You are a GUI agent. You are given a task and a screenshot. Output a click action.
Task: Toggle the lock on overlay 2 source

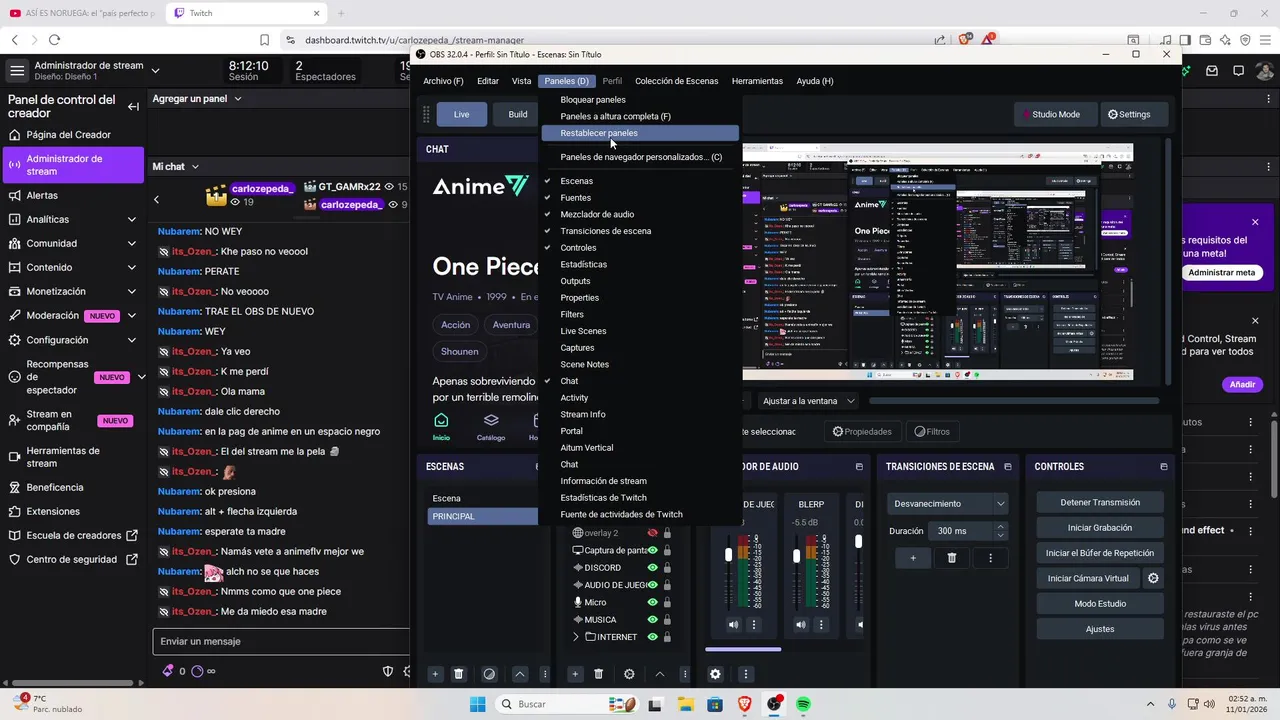point(667,533)
